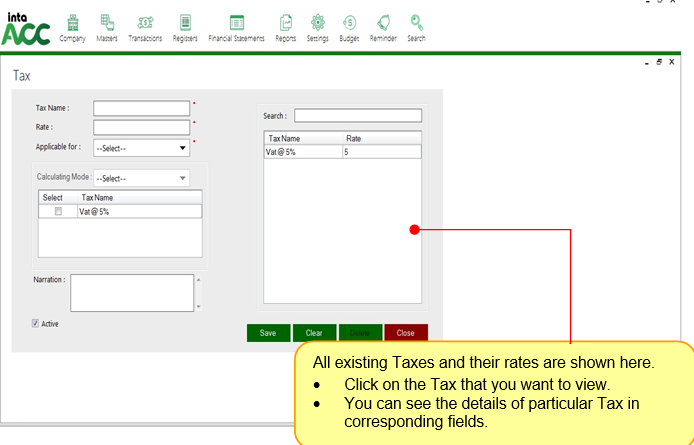Open the Budget icon
Screen dimensions: 694x445
(x=349, y=23)
